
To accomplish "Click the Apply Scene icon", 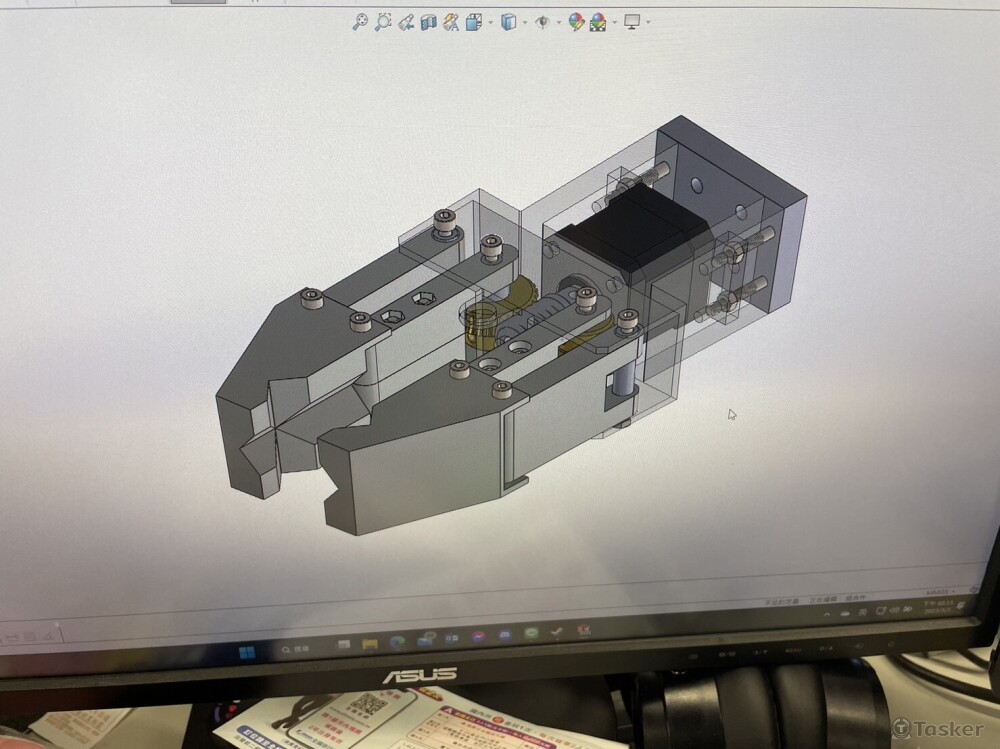I will click(598, 22).
